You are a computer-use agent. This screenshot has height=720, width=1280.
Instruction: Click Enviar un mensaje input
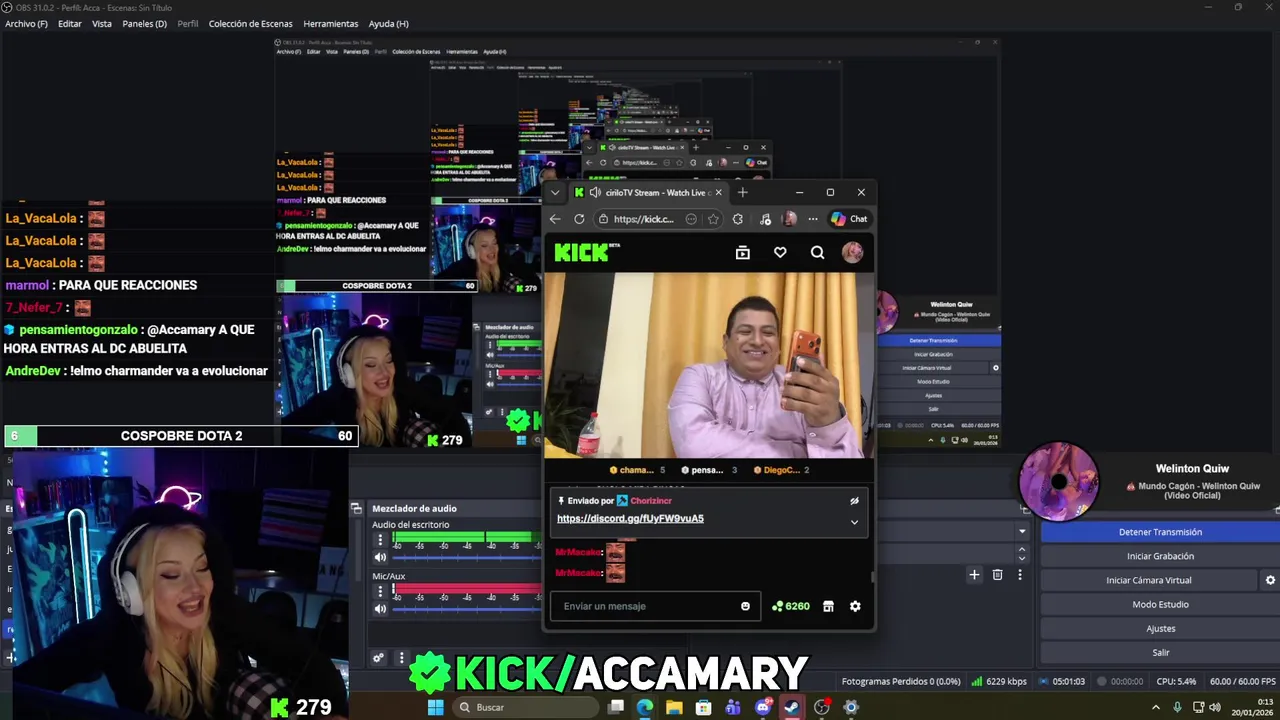653,606
